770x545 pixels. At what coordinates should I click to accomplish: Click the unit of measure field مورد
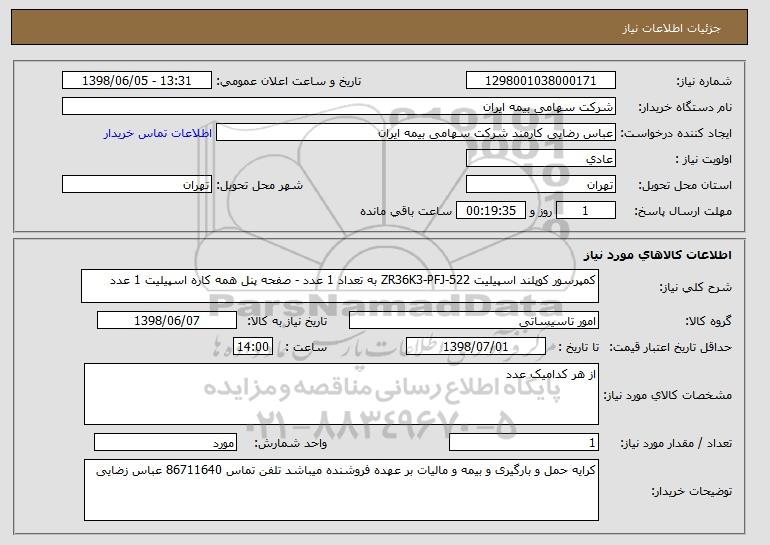(165, 442)
